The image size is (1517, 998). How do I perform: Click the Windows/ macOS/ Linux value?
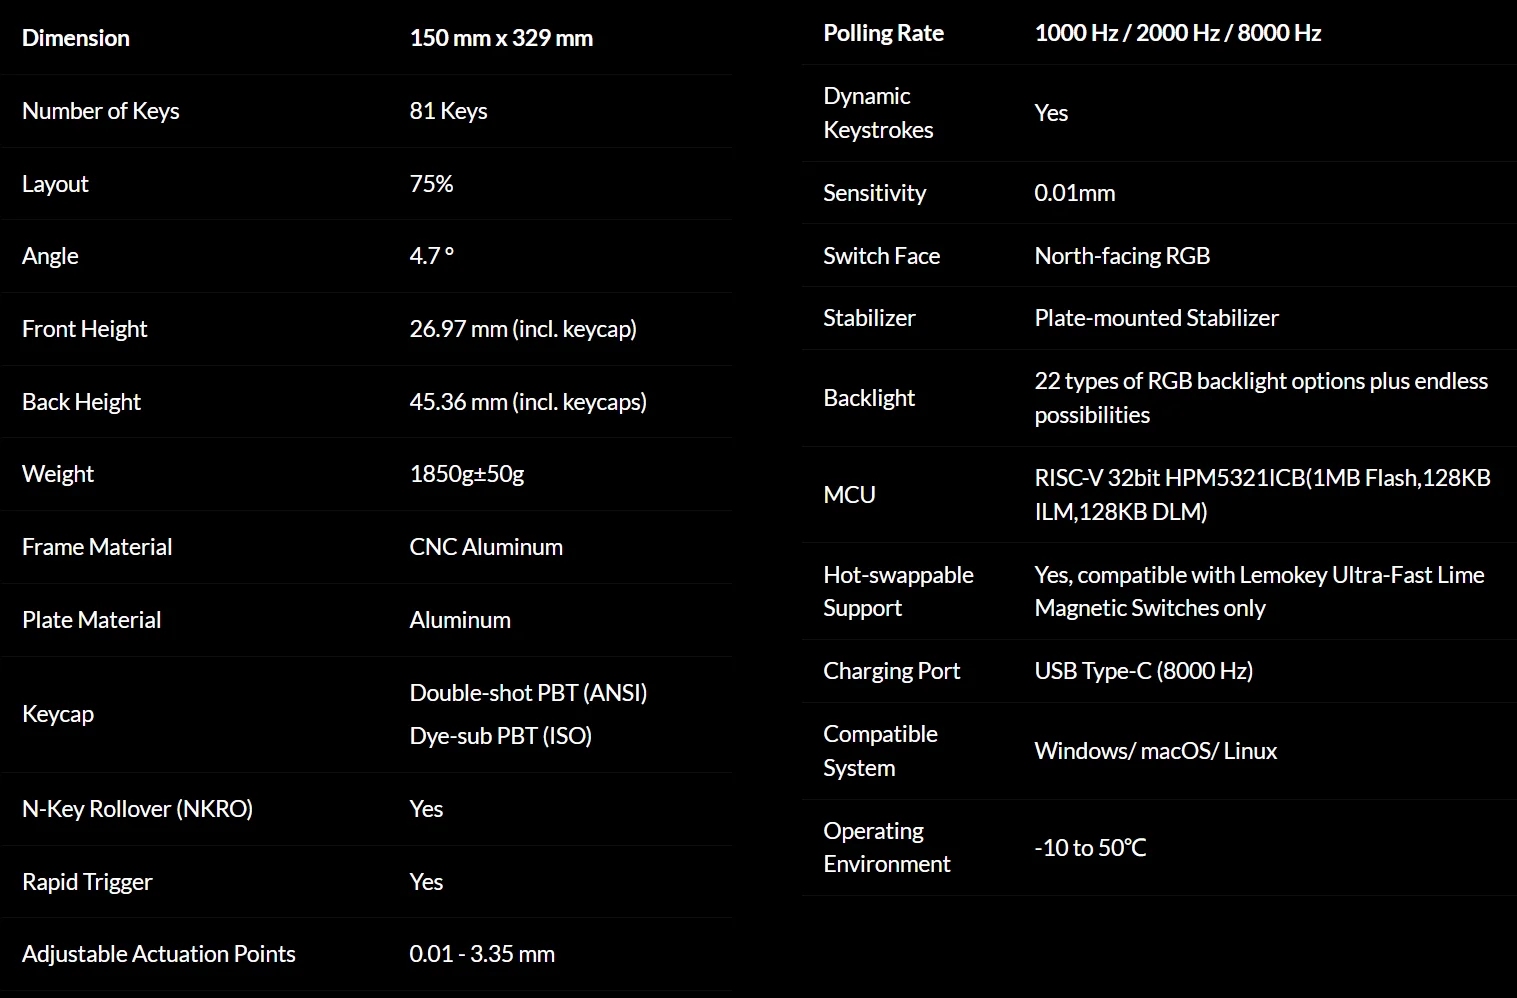click(1156, 751)
